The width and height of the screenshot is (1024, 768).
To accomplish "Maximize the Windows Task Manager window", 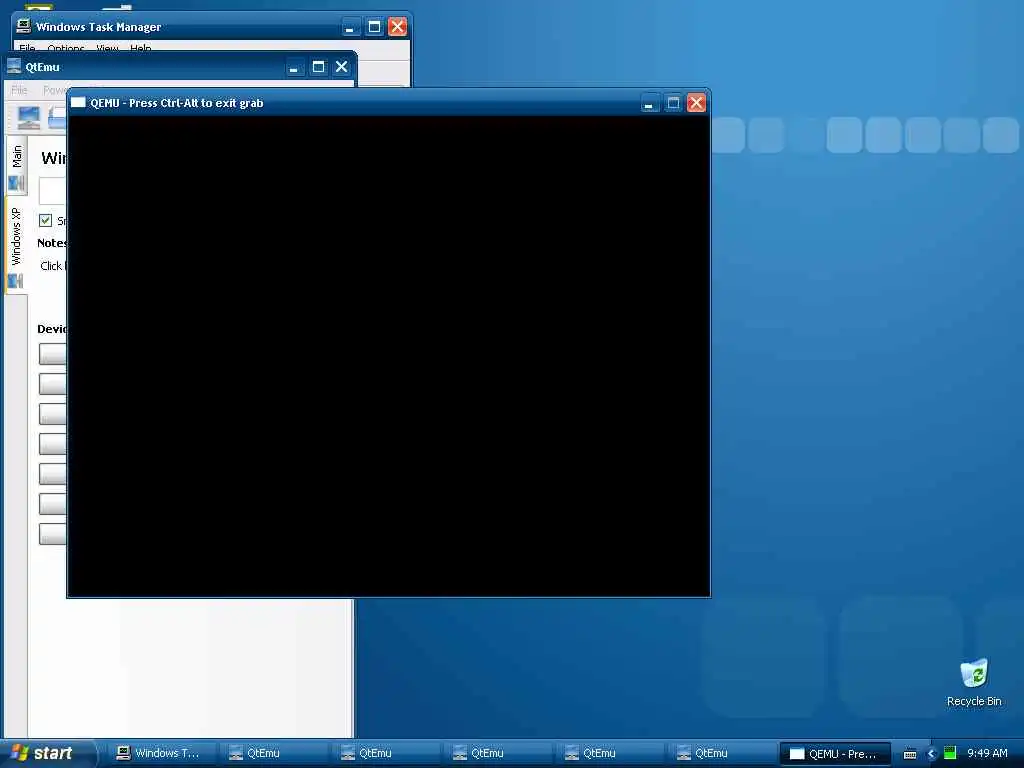I will pyautogui.click(x=374, y=27).
